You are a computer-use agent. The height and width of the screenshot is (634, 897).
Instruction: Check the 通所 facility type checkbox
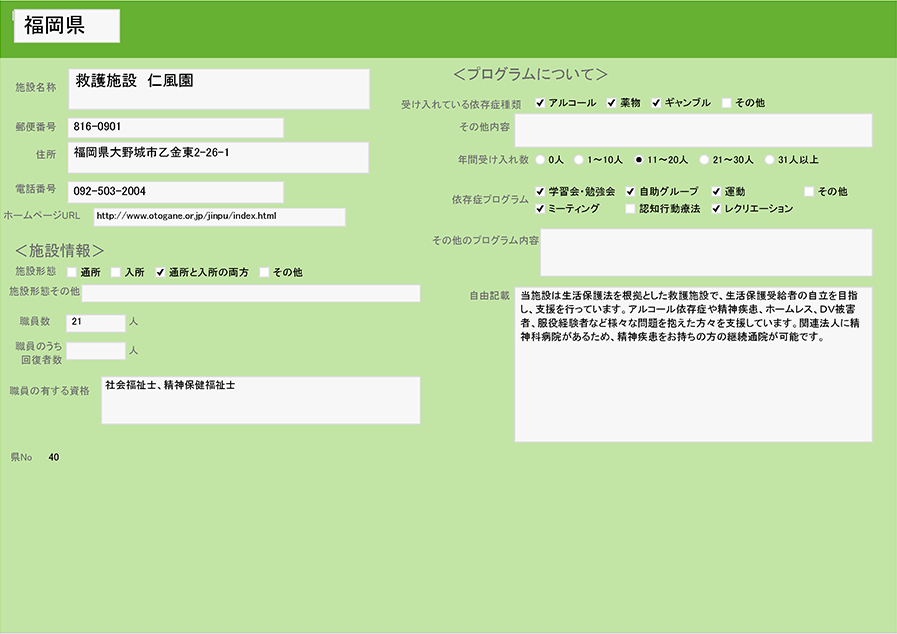72,272
